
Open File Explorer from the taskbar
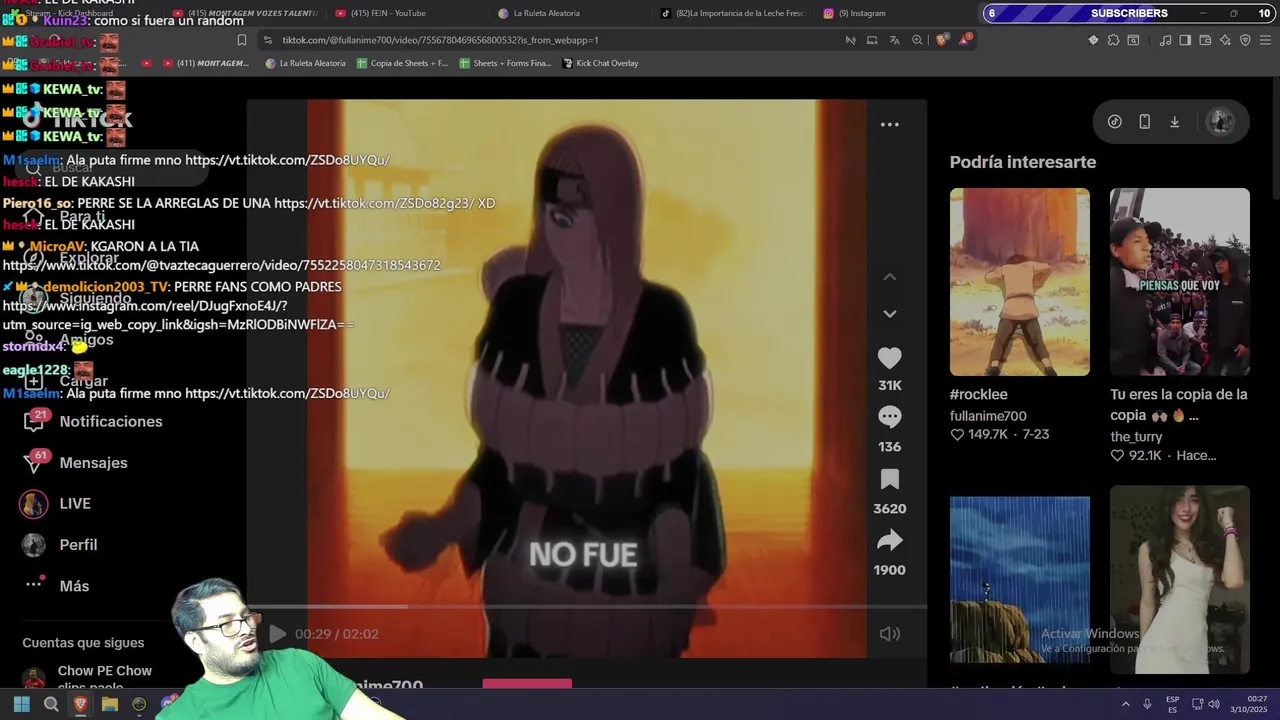pos(110,704)
